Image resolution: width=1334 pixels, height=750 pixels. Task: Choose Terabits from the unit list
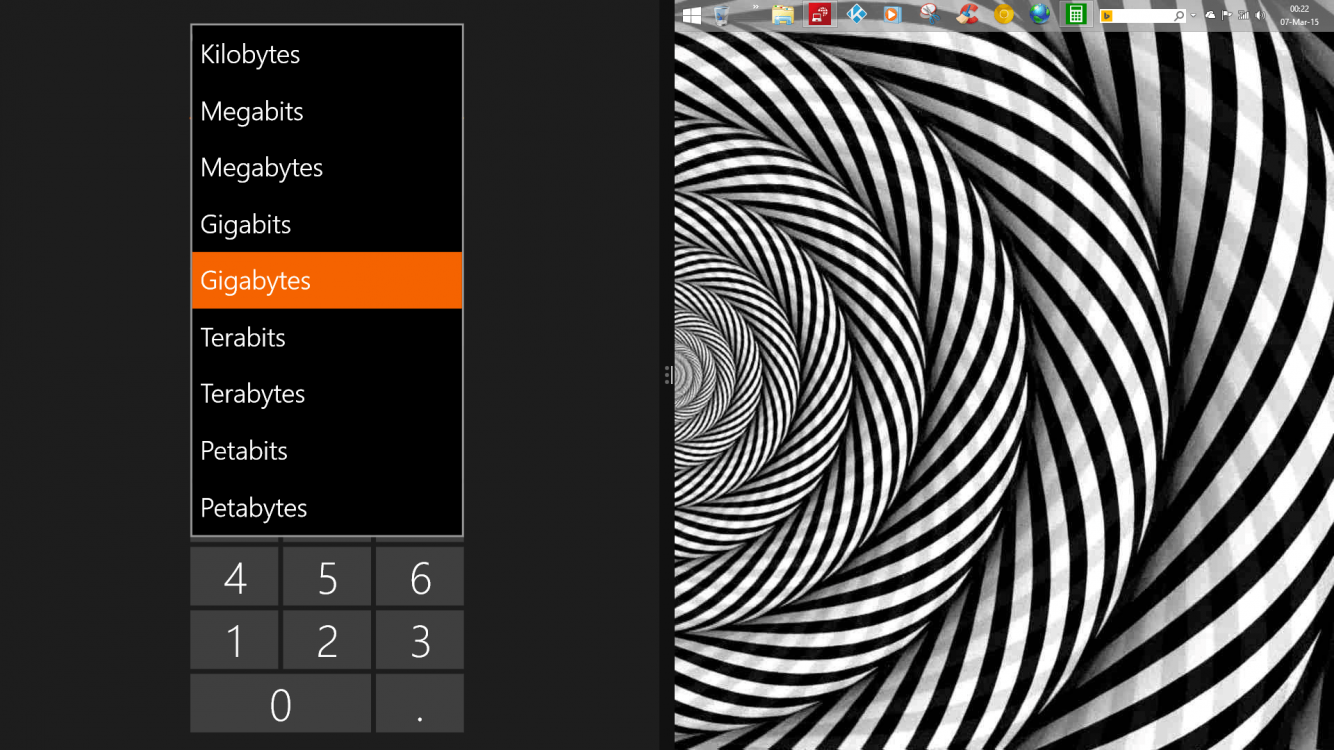pos(327,337)
